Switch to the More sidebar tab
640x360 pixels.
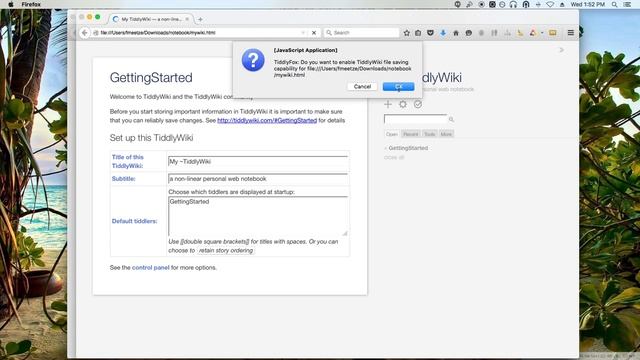[446, 134]
